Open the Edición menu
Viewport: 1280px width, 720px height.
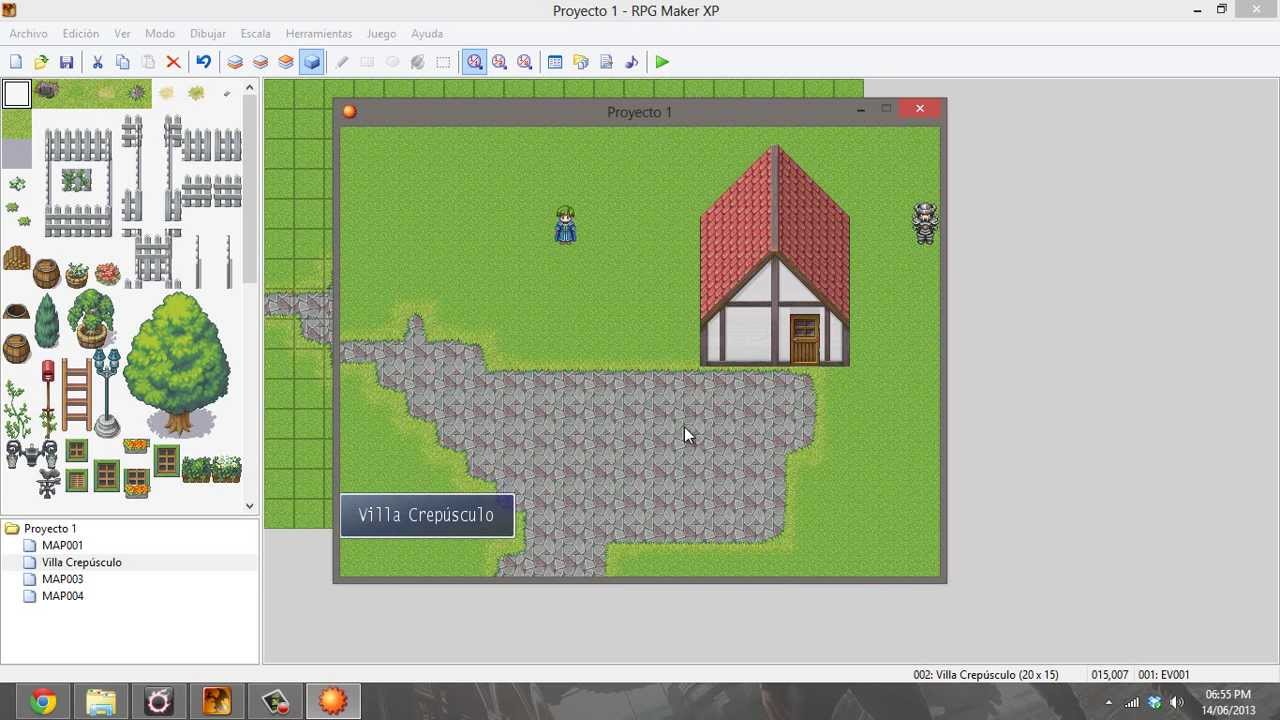[x=81, y=34]
